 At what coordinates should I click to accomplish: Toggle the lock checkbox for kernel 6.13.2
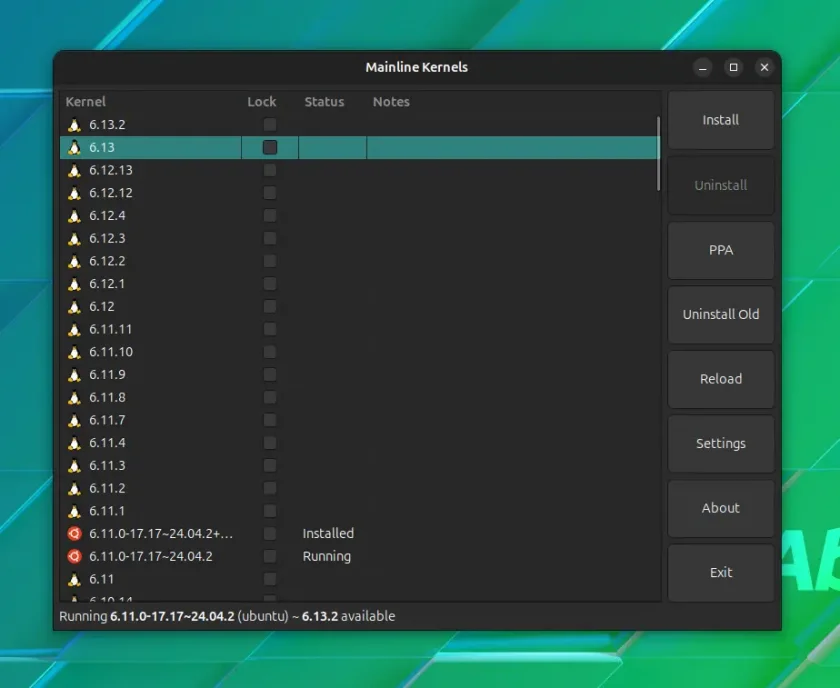pyautogui.click(x=270, y=125)
